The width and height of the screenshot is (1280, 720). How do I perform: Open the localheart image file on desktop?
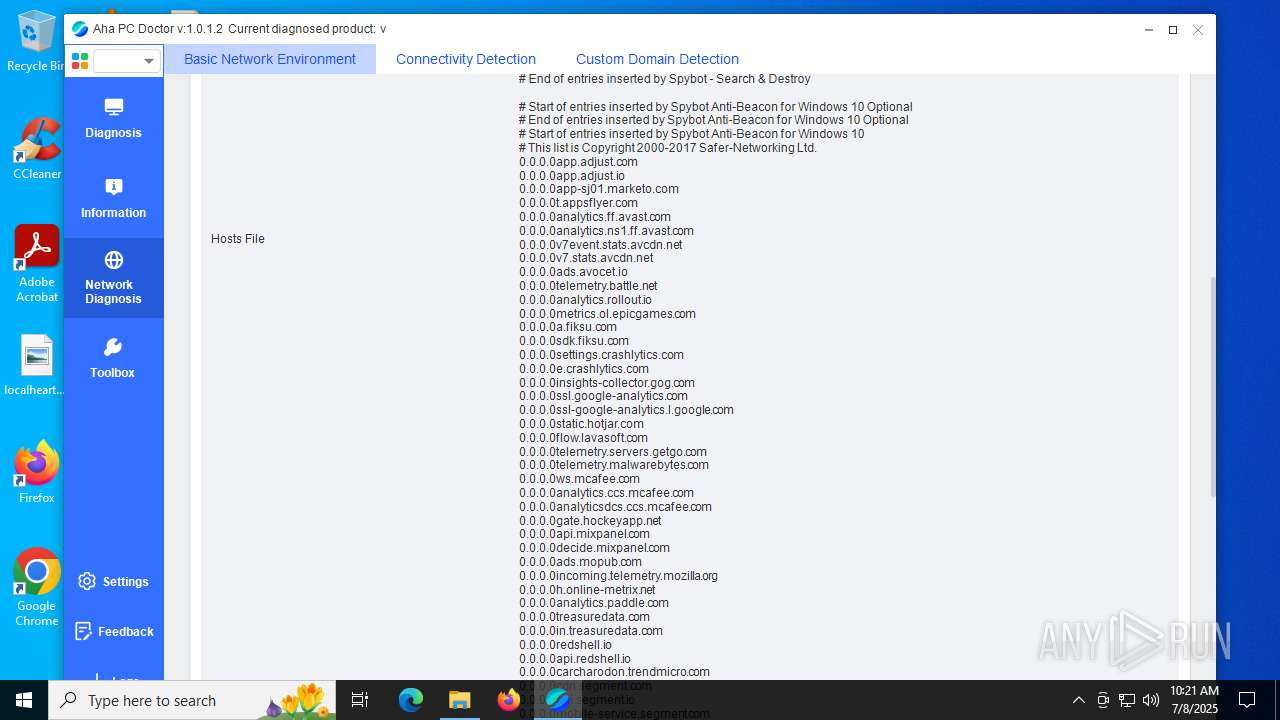point(37,365)
